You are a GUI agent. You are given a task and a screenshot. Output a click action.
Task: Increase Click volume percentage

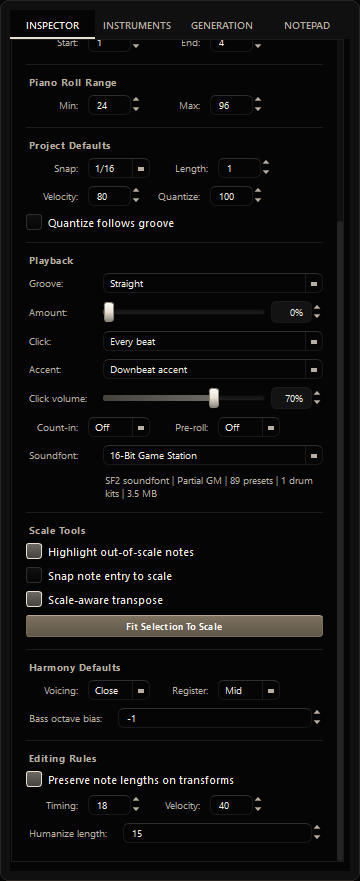click(x=317, y=394)
